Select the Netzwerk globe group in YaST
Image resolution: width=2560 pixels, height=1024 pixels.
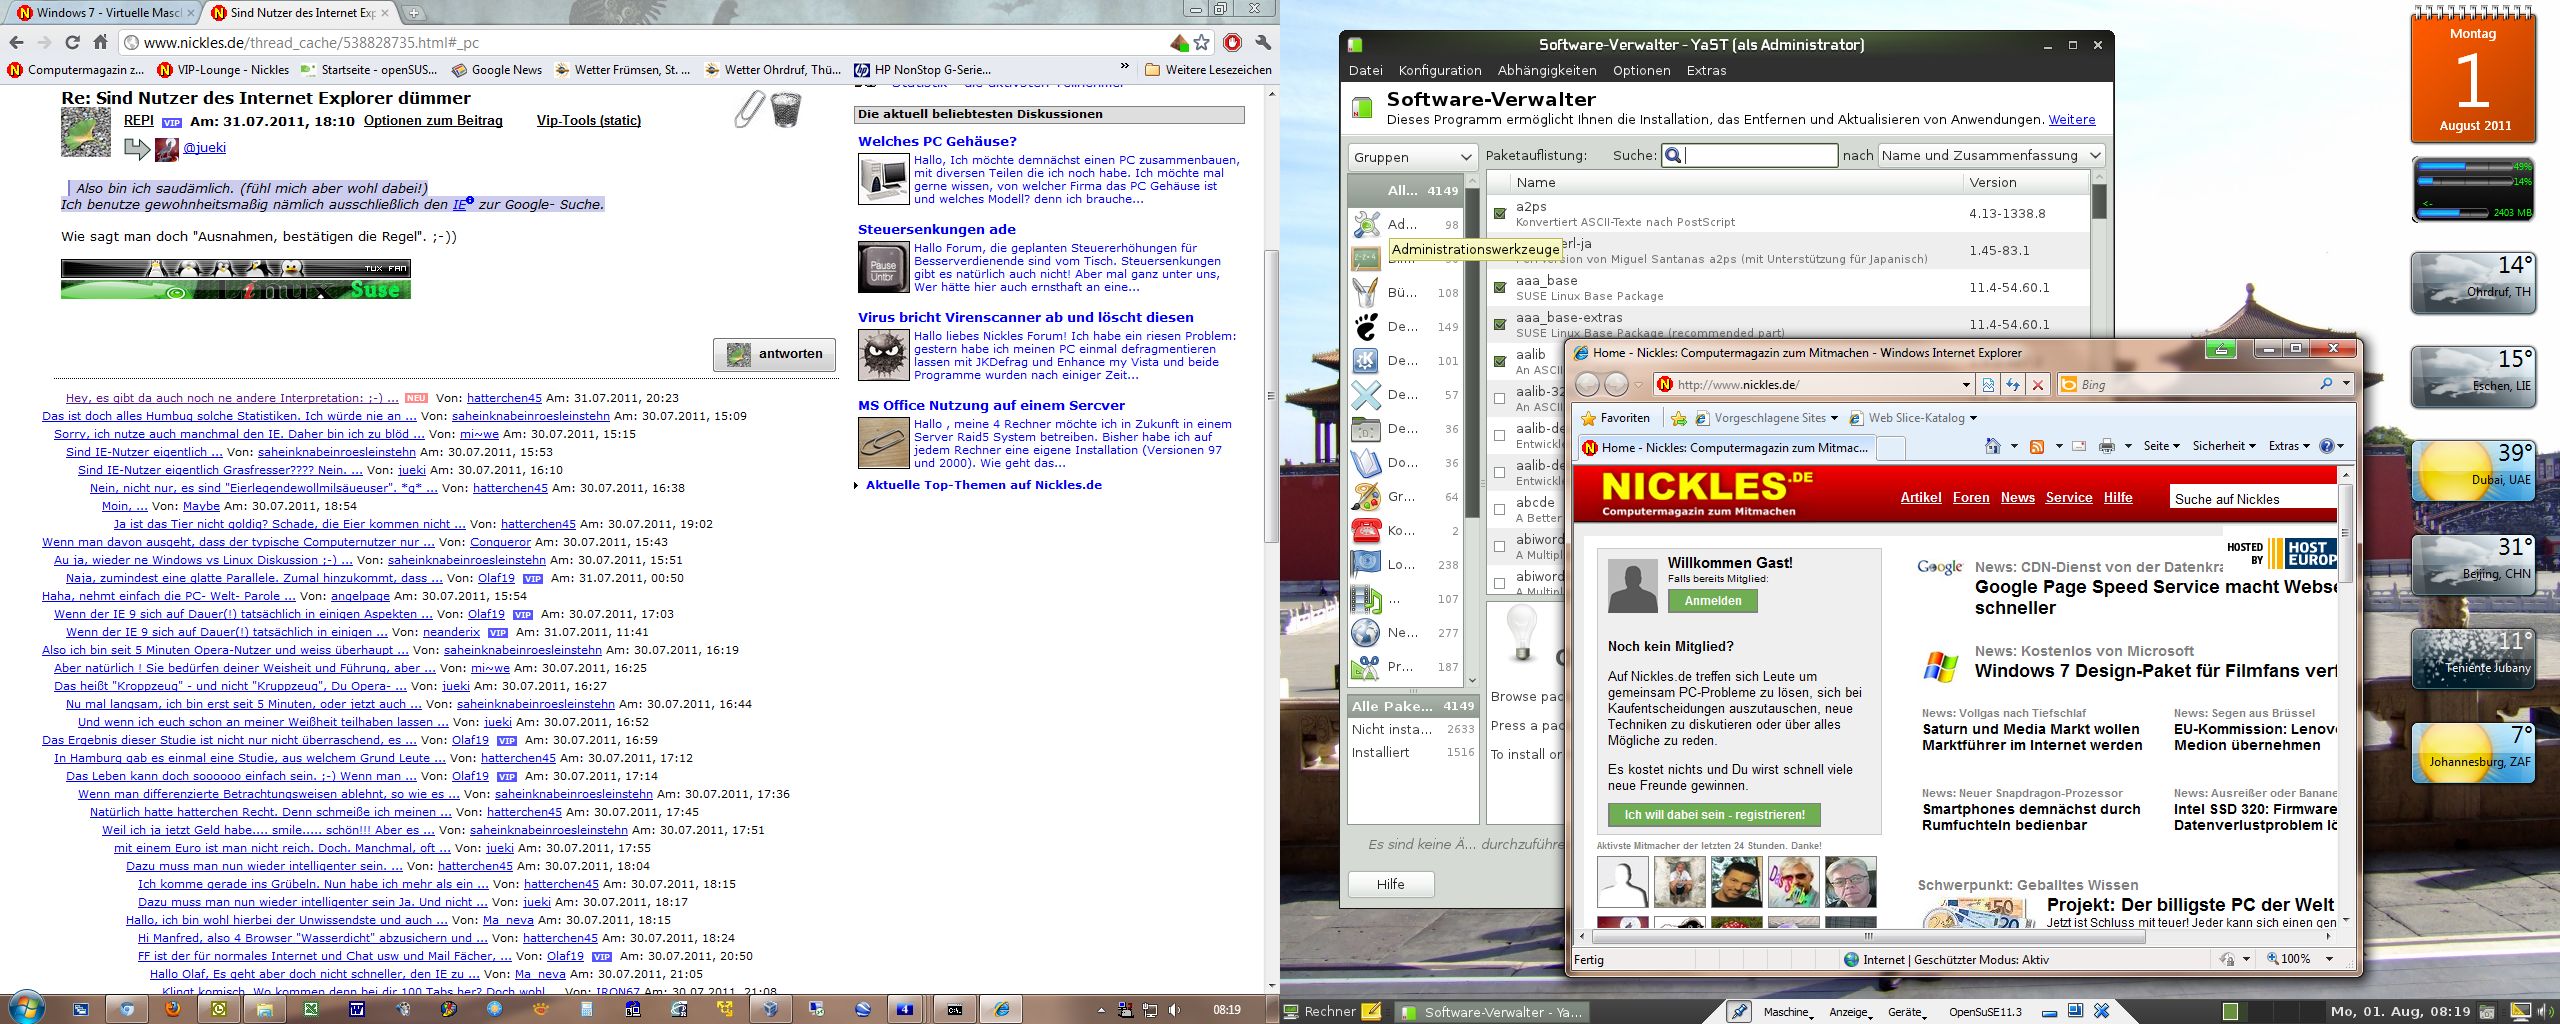tap(1366, 632)
